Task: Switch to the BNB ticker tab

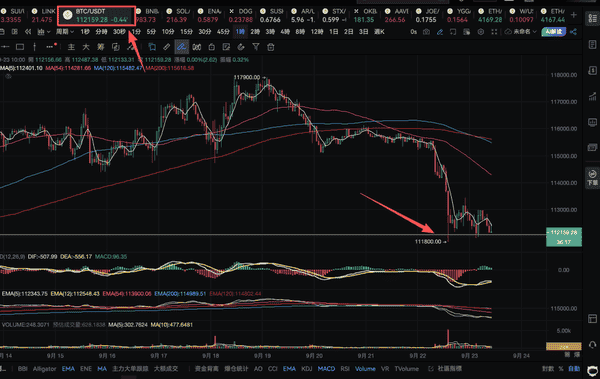Action: [x=148, y=16]
